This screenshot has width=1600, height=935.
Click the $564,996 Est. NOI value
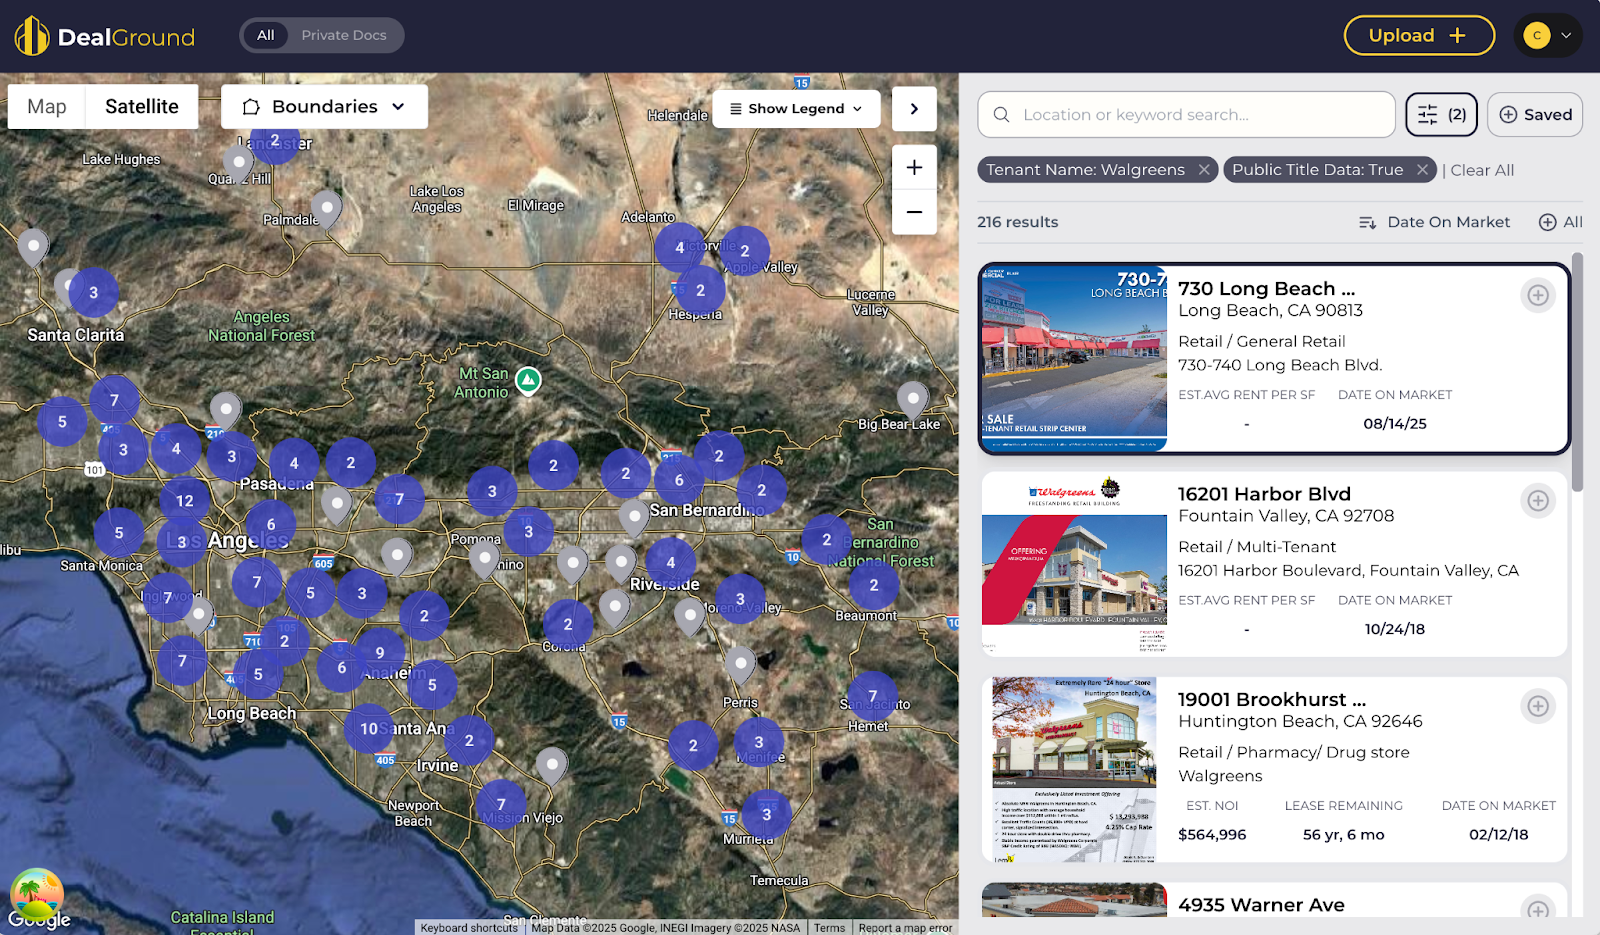[x=1212, y=834]
